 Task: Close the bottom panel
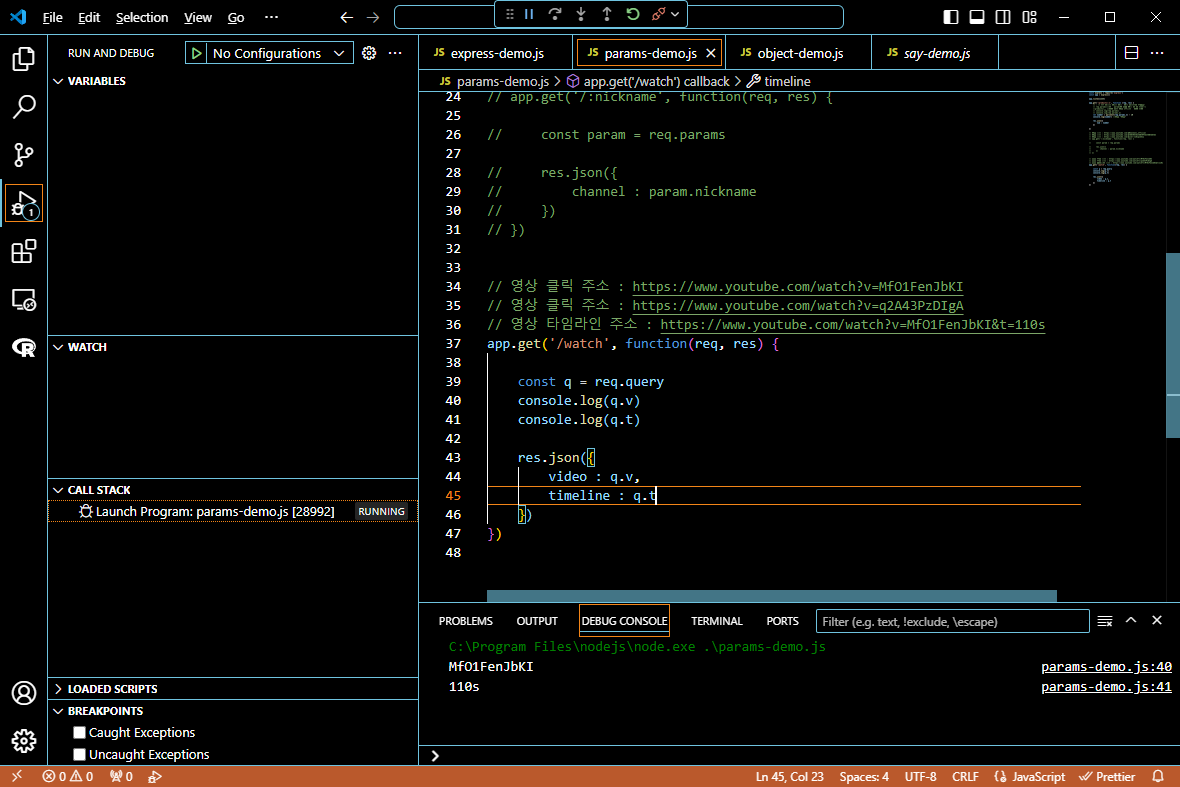[1157, 621]
